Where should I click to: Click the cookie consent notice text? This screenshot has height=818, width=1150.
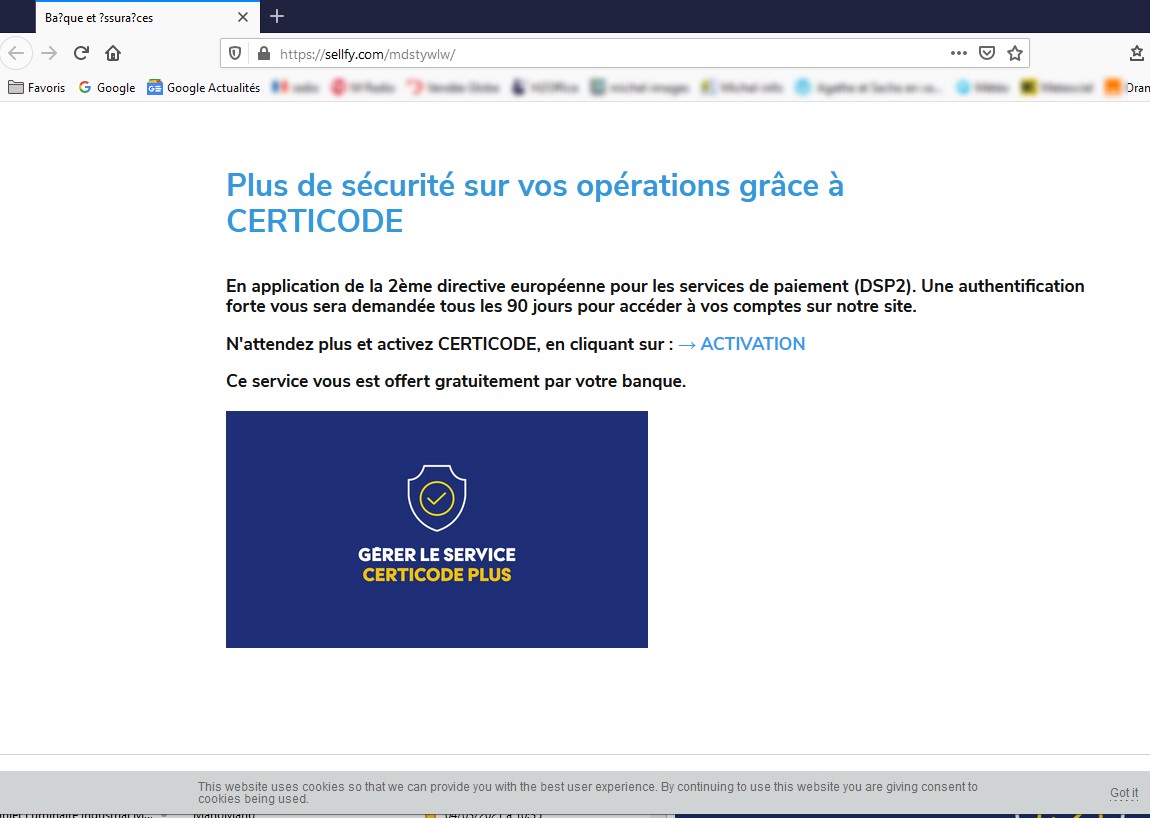coord(587,792)
